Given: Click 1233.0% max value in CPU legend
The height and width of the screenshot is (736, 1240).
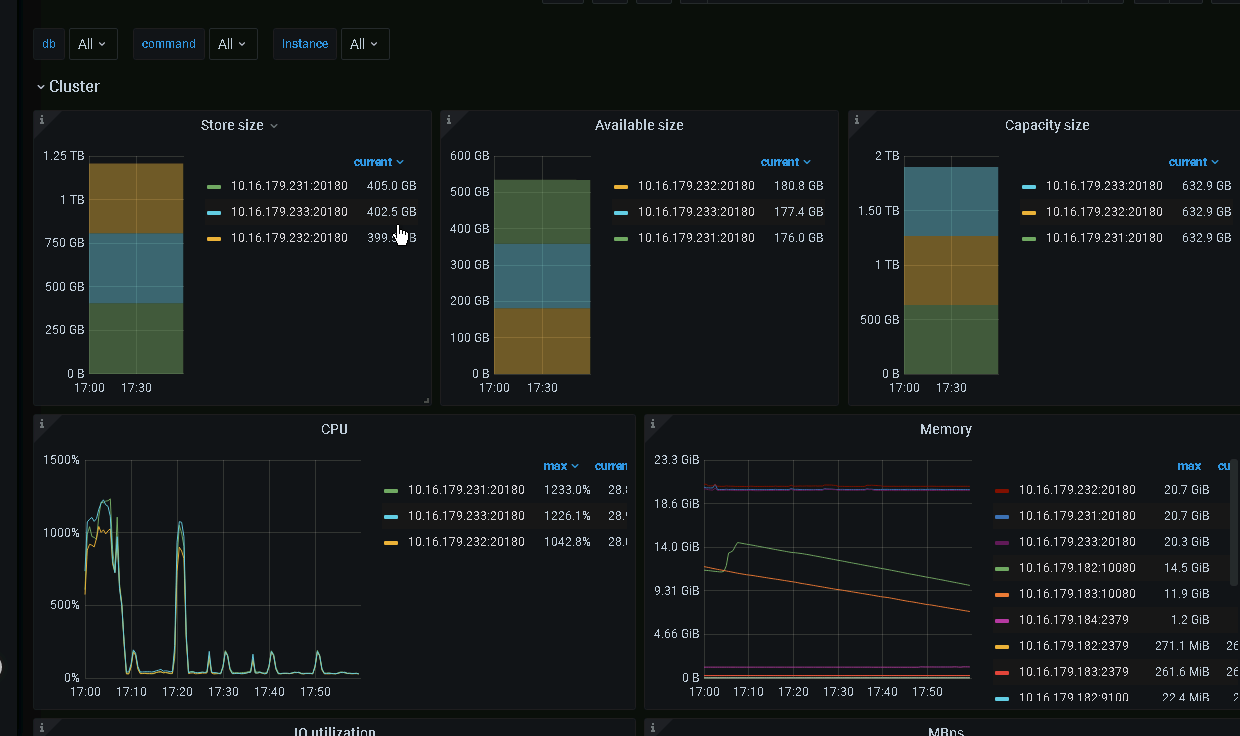Looking at the screenshot, I should point(568,490).
